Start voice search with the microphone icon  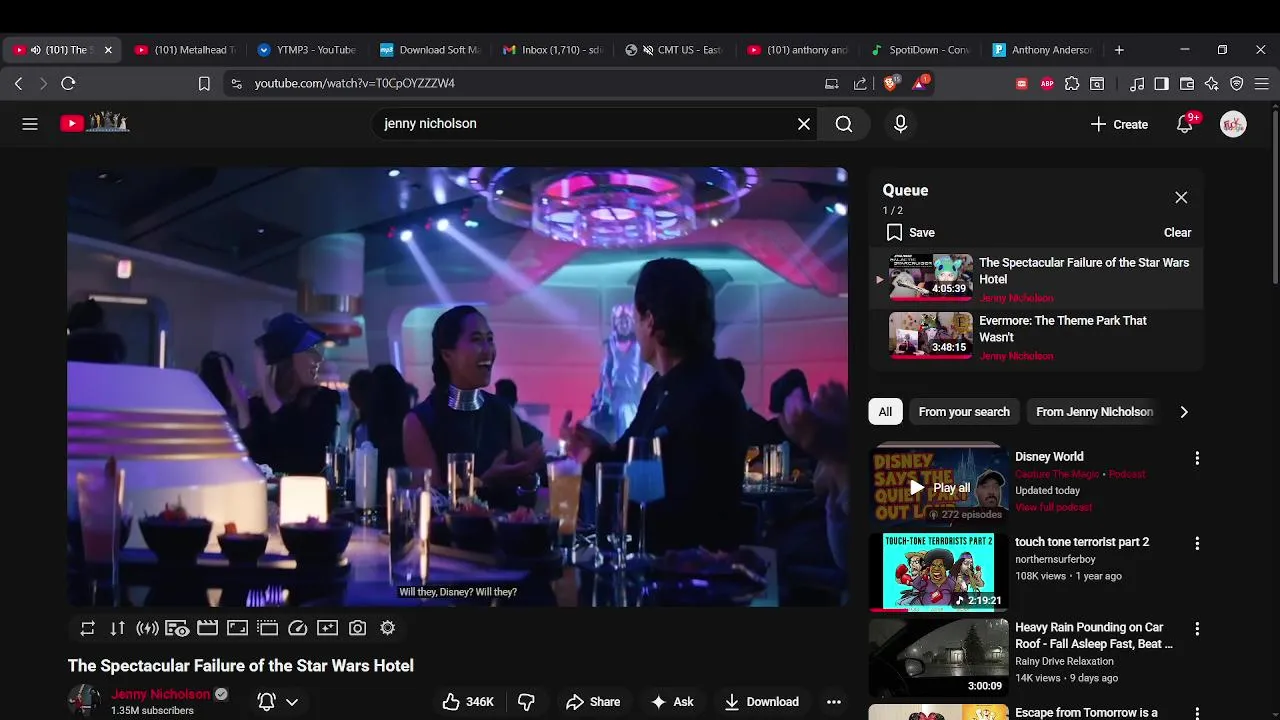[900, 124]
